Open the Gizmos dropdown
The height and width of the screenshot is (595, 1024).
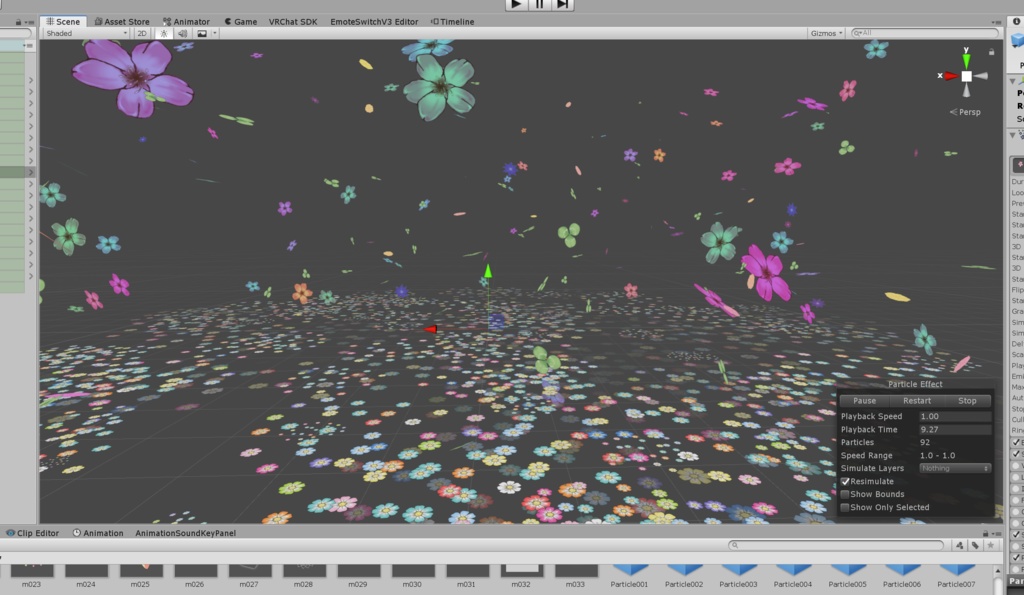tap(826, 33)
